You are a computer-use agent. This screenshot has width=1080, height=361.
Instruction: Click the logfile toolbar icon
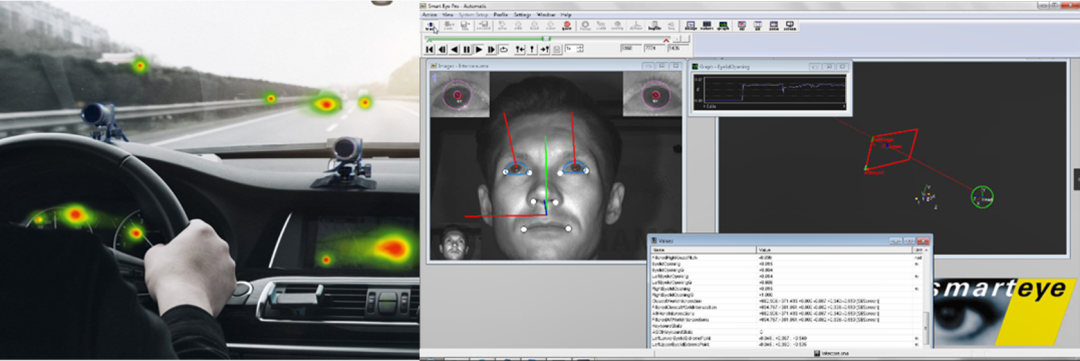pos(654,25)
